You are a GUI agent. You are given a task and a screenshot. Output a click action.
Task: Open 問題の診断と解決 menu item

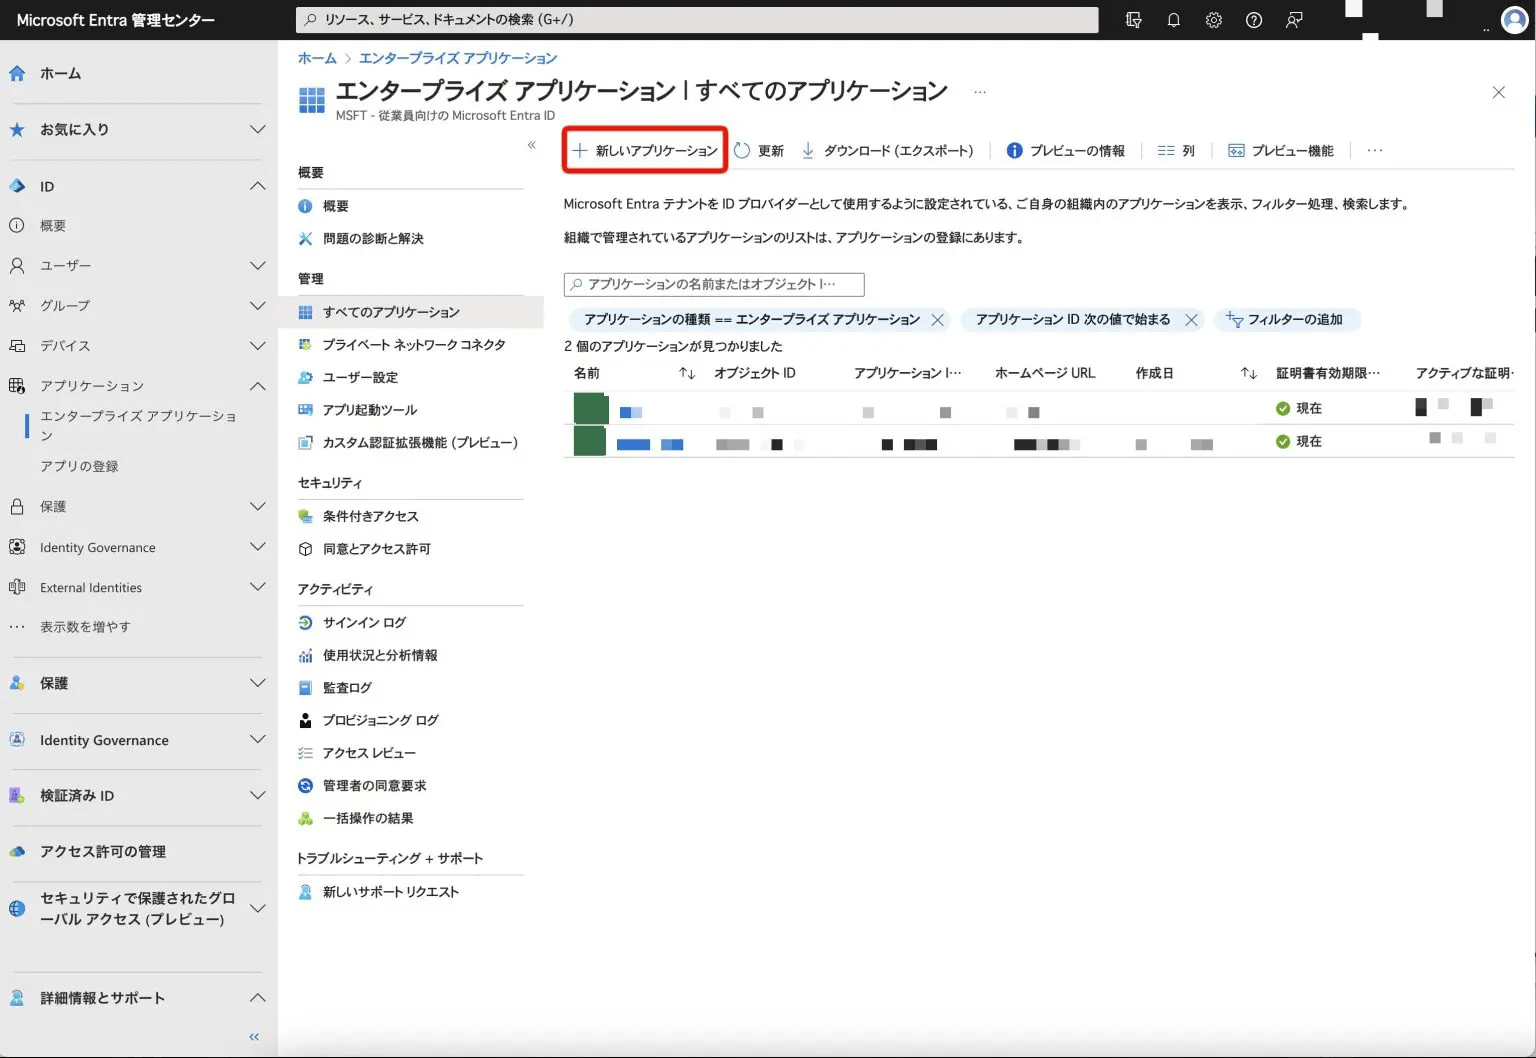point(373,239)
